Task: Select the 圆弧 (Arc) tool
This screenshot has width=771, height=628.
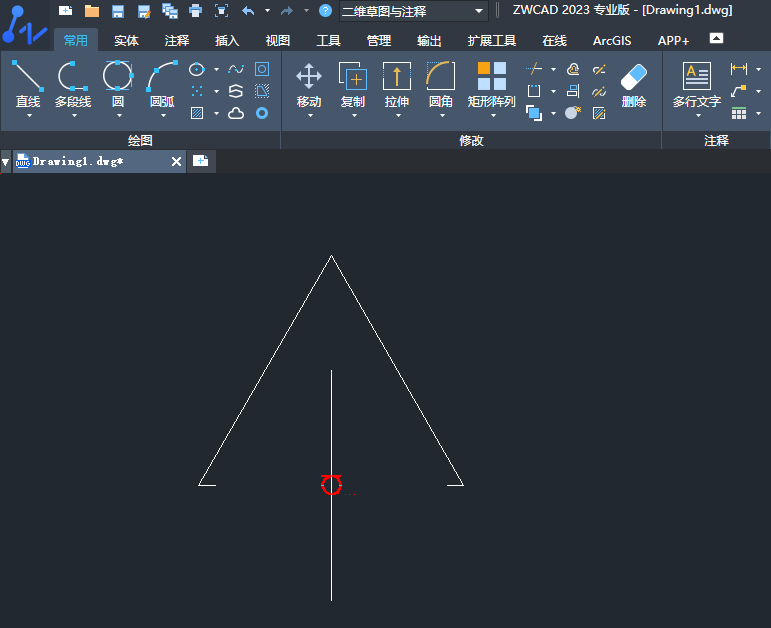Action: [x=162, y=84]
